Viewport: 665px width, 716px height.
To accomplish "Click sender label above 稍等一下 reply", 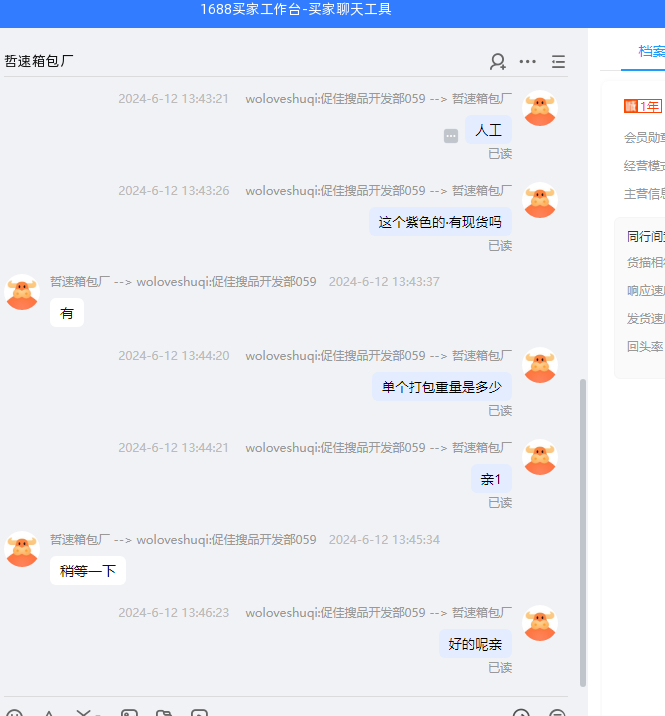I will [183, 540].
